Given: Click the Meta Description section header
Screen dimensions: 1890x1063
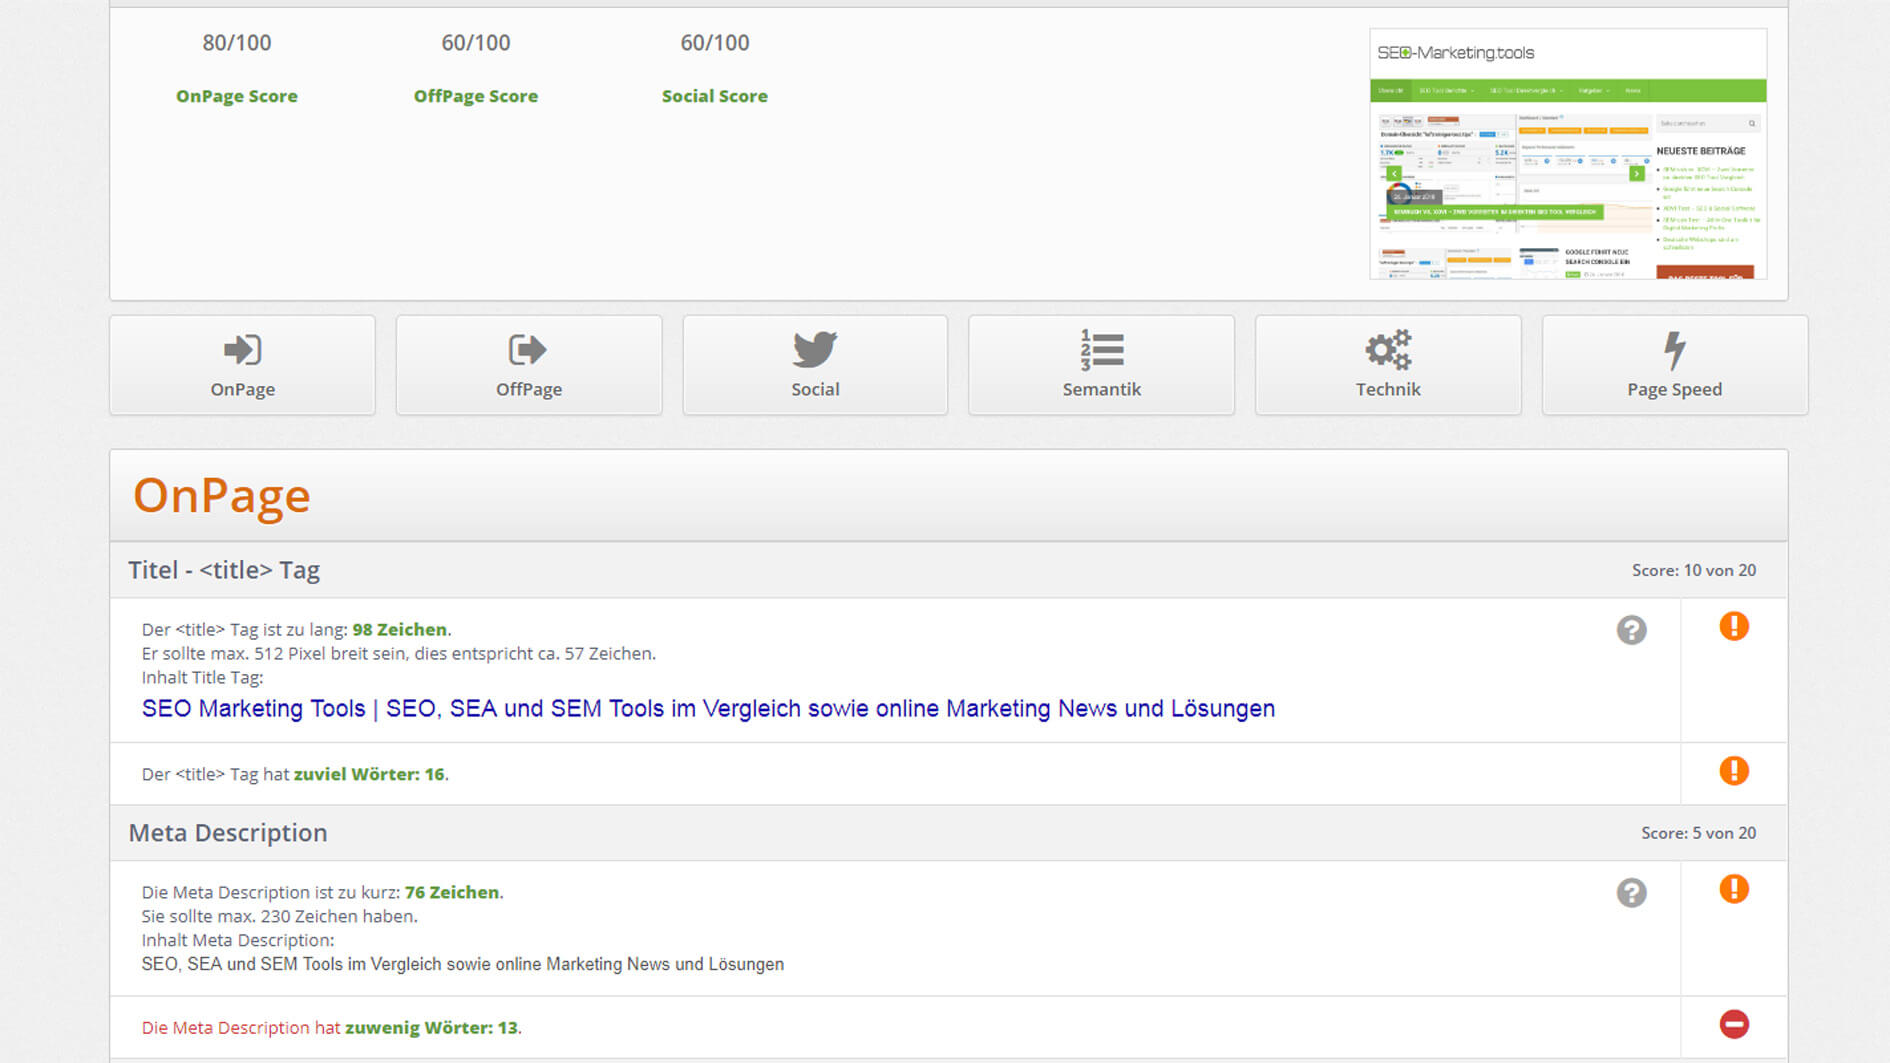Looking at the screenshot, I should 228,833.
